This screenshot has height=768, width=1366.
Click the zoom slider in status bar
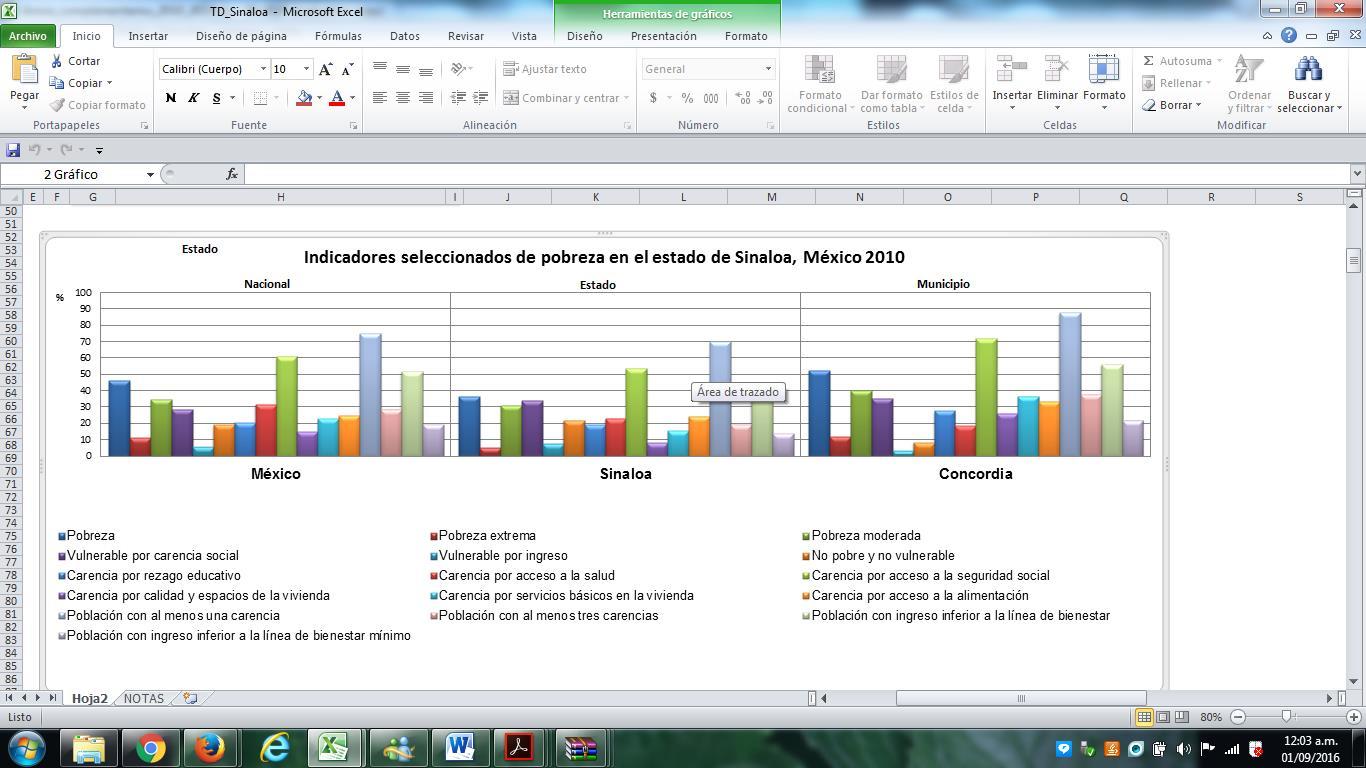point(1287,717)
